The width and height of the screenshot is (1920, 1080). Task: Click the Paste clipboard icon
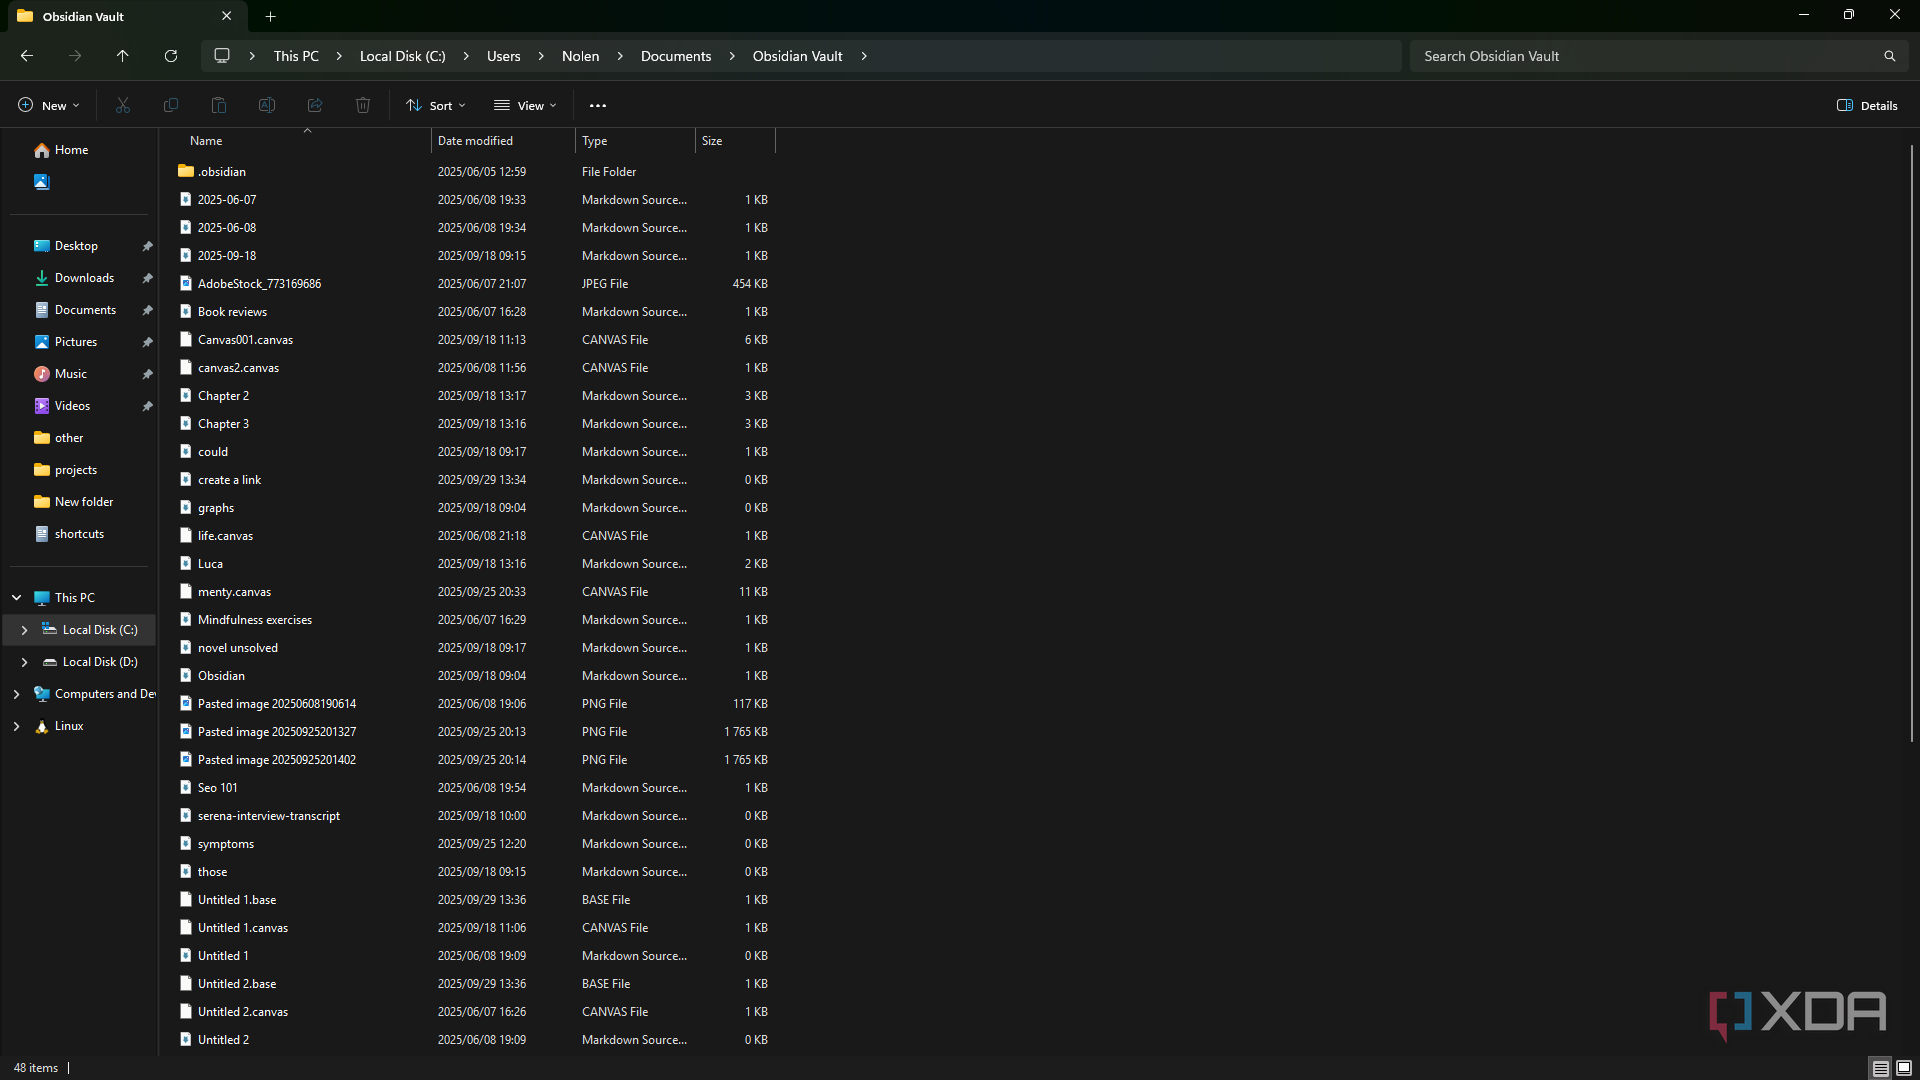point(219,105)
